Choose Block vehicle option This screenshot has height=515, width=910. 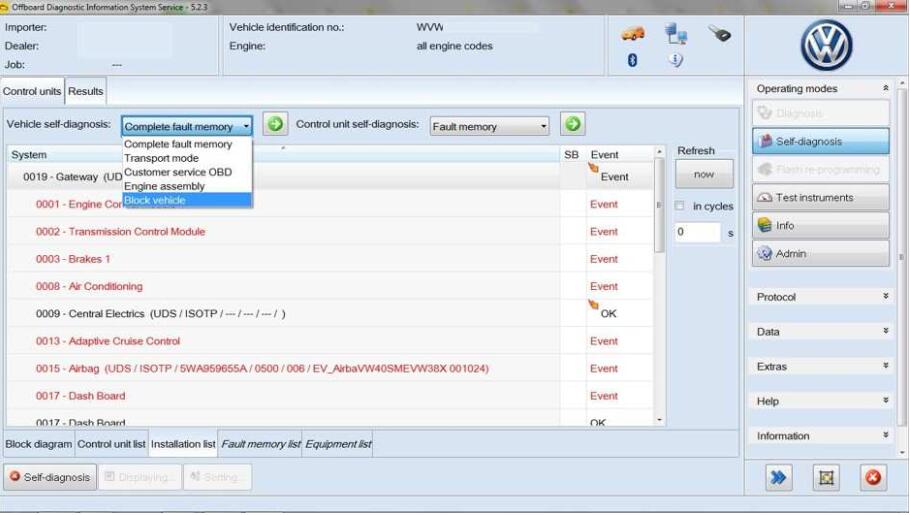(187, 200)
